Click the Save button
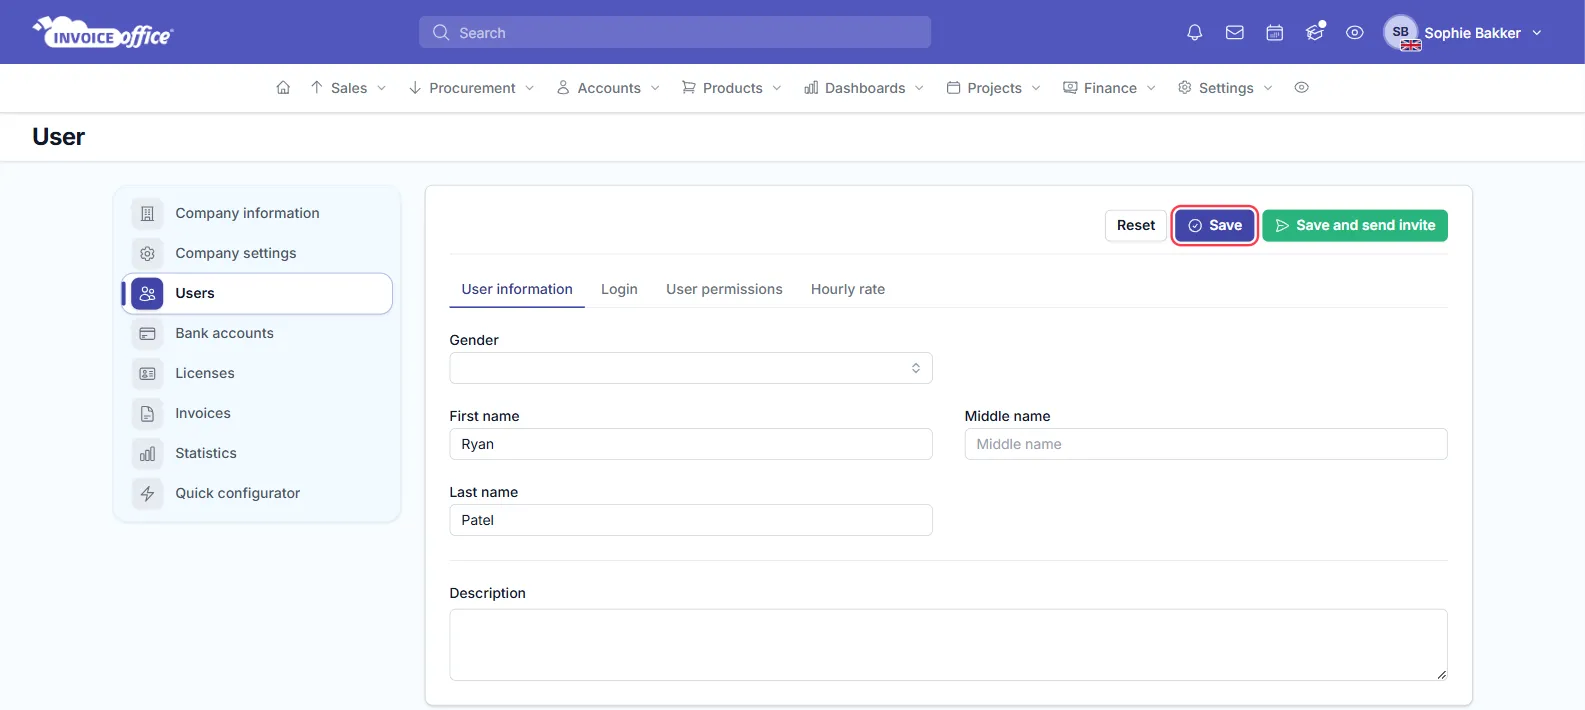The image size is (1585, 710). (x=1214, y=225)
